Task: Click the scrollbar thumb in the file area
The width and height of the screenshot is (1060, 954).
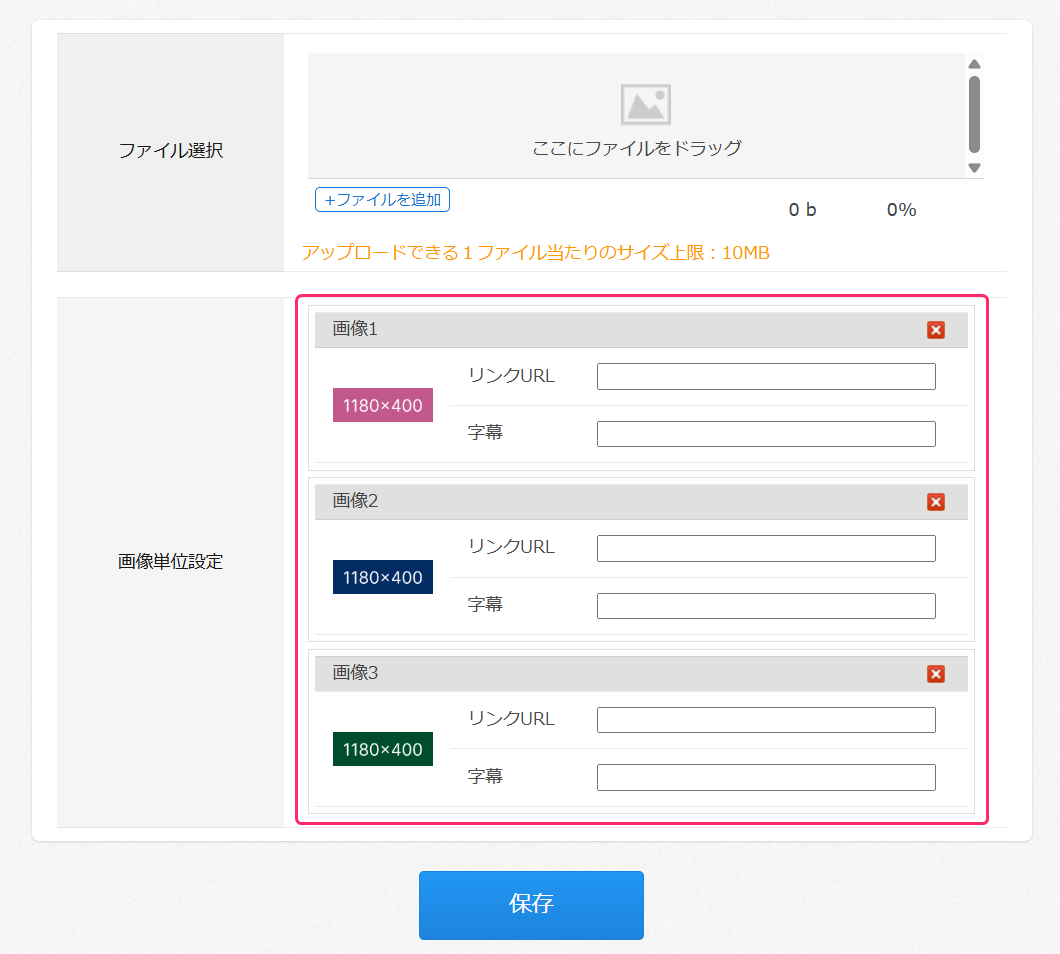Action: click(973, 110)
